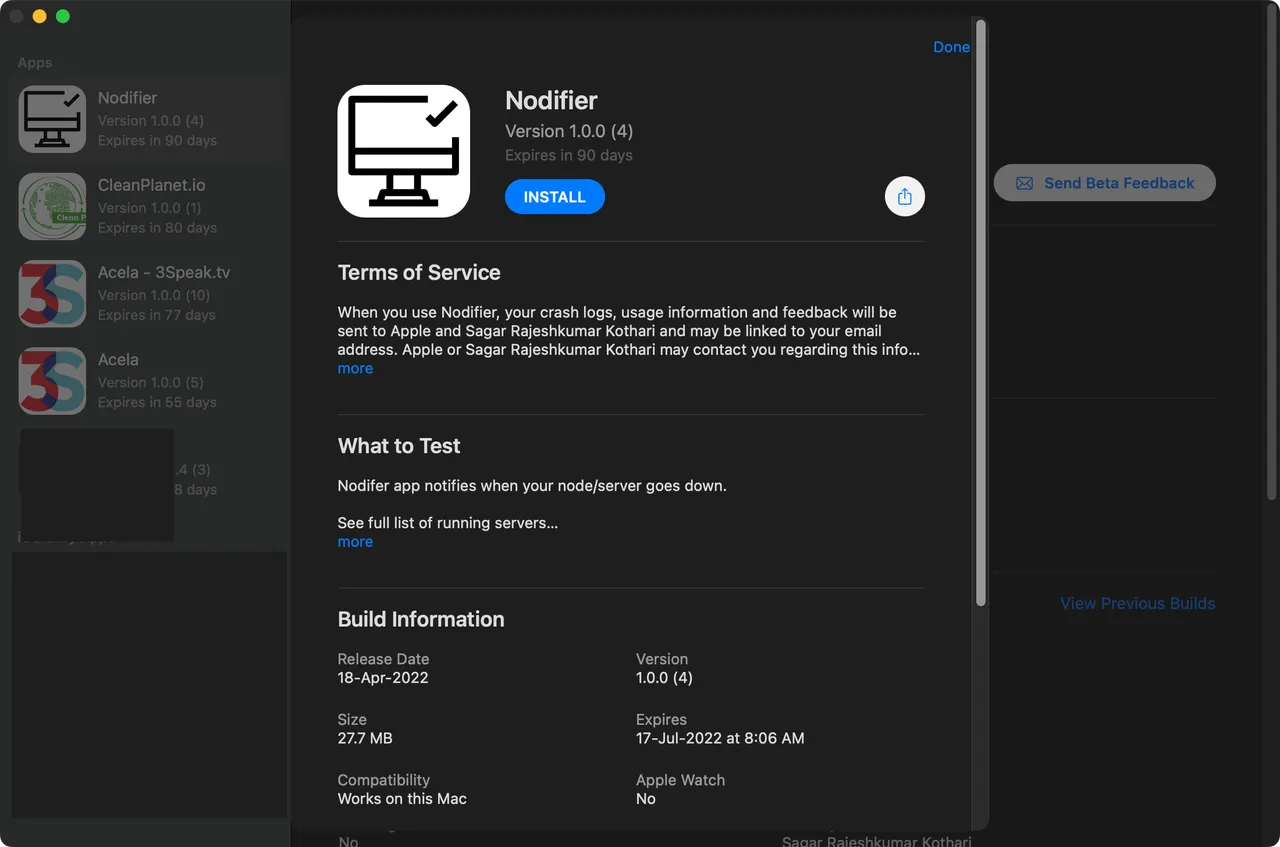1280x847 pixels.
Task: Click 'Works on this Mac' compatibility value
Action: [402, 798]
